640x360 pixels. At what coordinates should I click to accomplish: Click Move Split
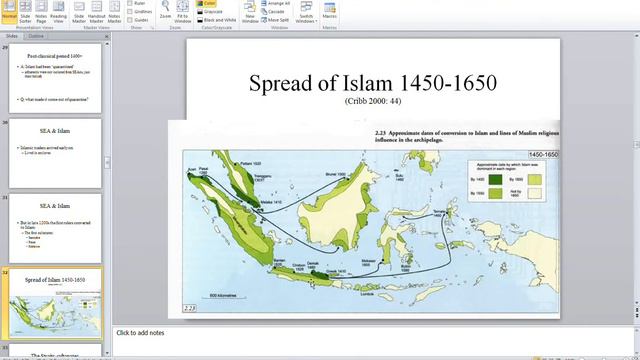pos(275,20)
